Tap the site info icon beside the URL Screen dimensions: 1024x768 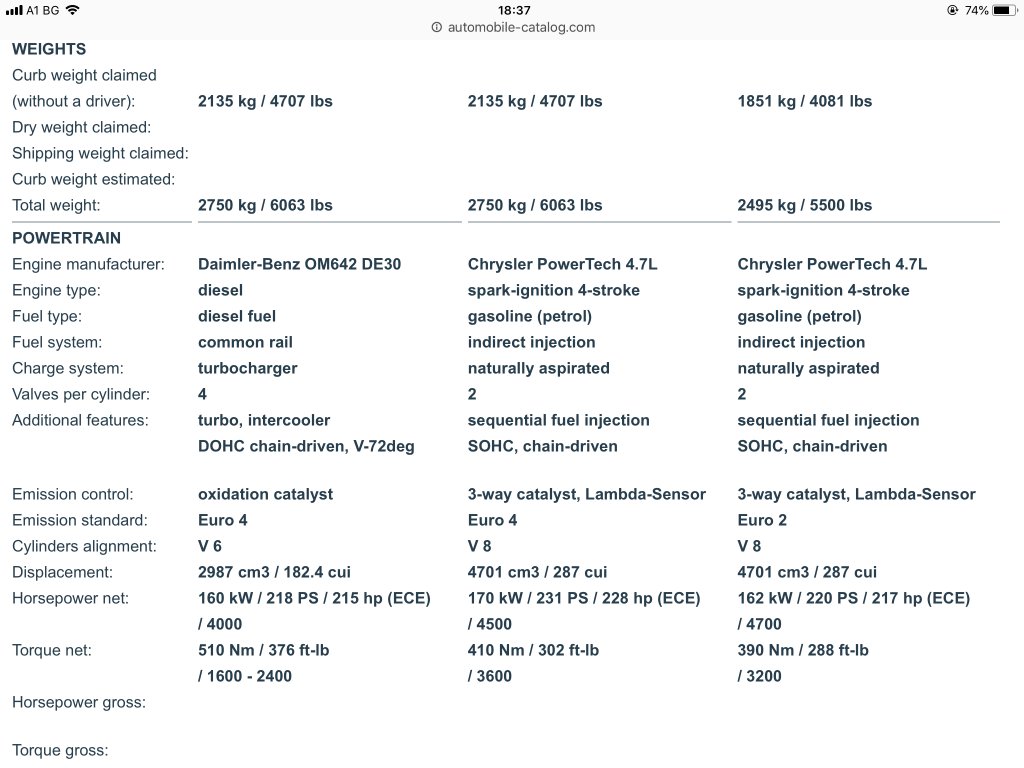click(436, 28)
